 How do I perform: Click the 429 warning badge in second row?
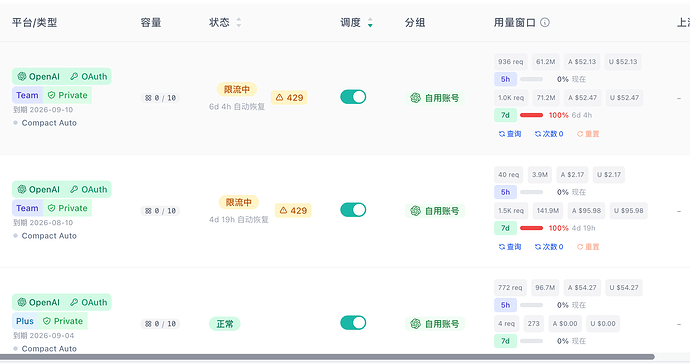pos(293,210)
